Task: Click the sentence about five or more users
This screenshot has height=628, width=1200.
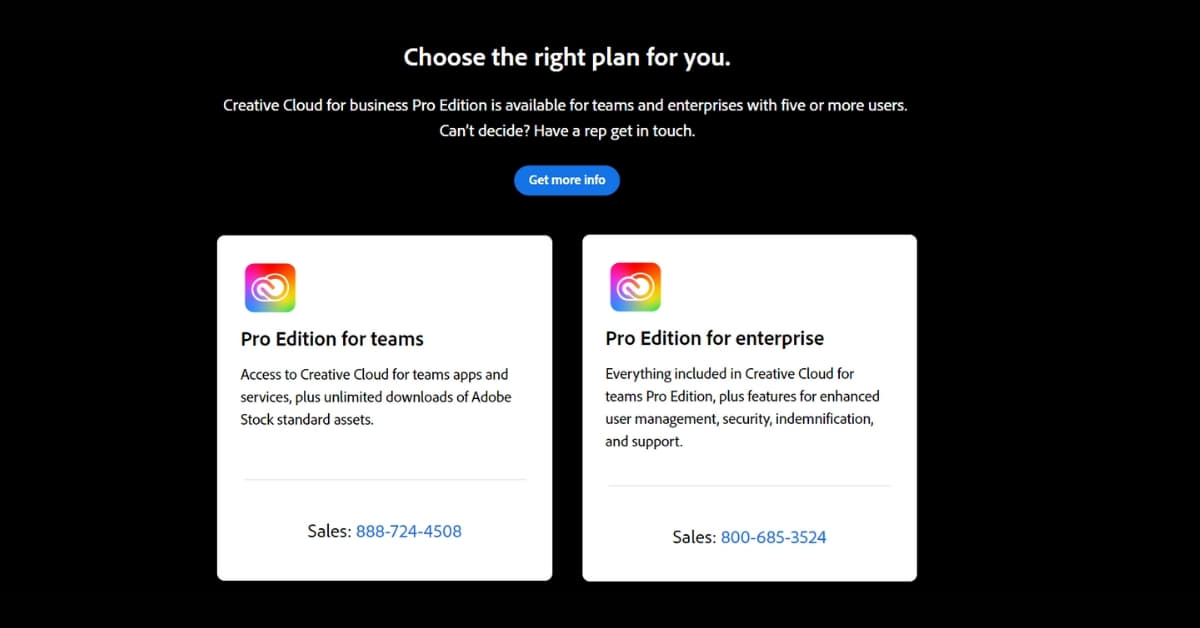Action: (x=566, y=105)
